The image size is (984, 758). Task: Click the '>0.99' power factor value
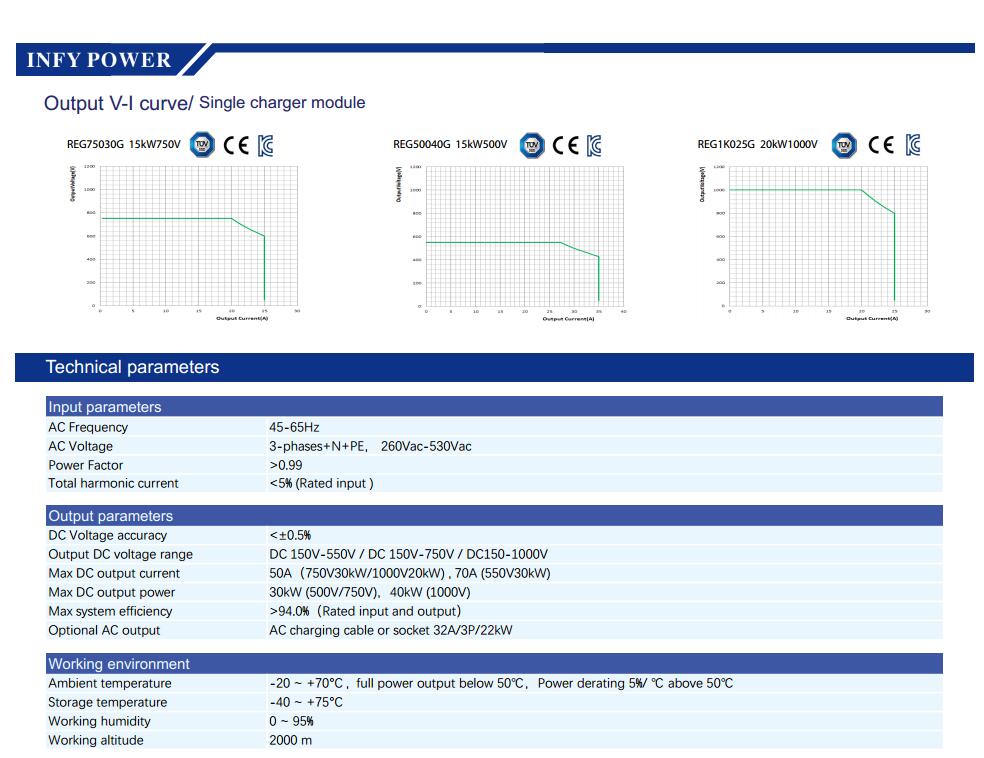pos(286,465)
